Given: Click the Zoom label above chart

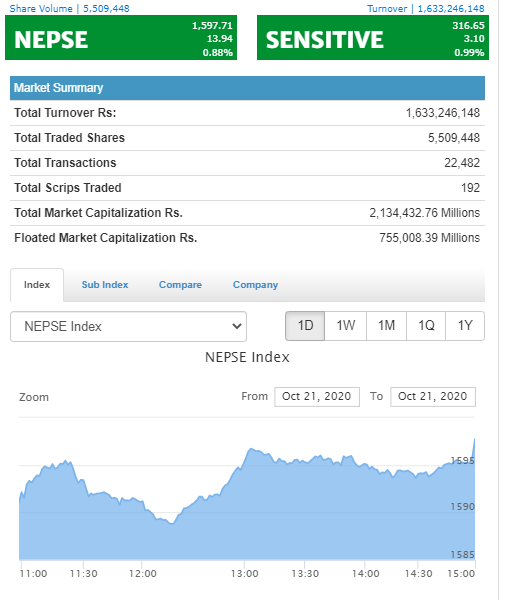Looking at the screenshot, I should pos(34,397).
